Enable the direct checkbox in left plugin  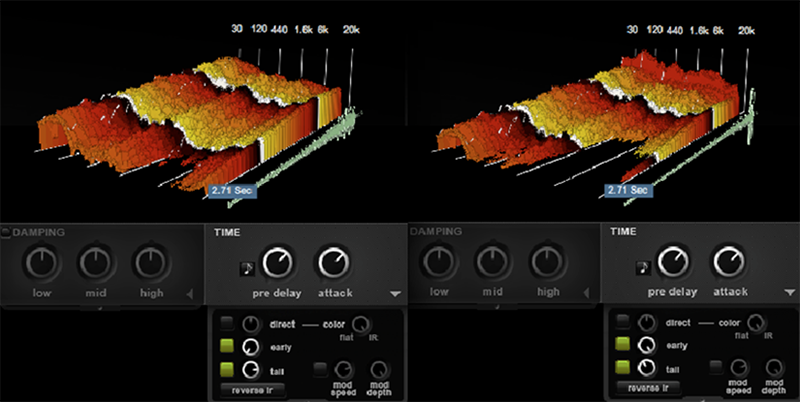coord(227,323)
